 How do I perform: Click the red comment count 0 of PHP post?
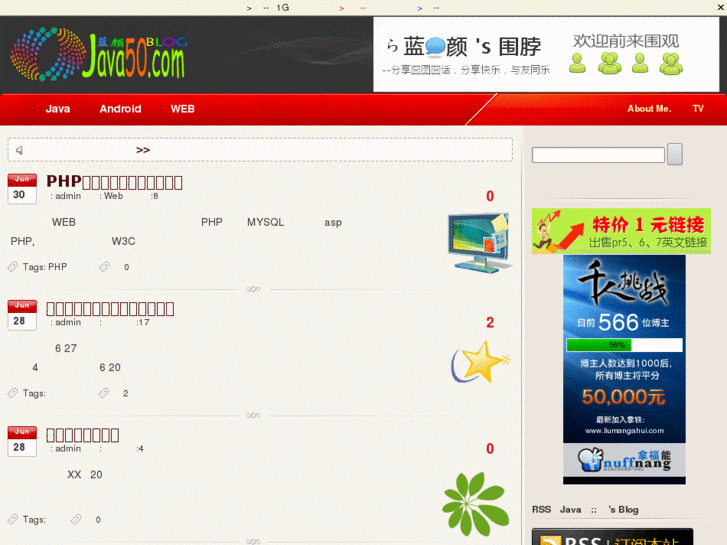(490, 196)
